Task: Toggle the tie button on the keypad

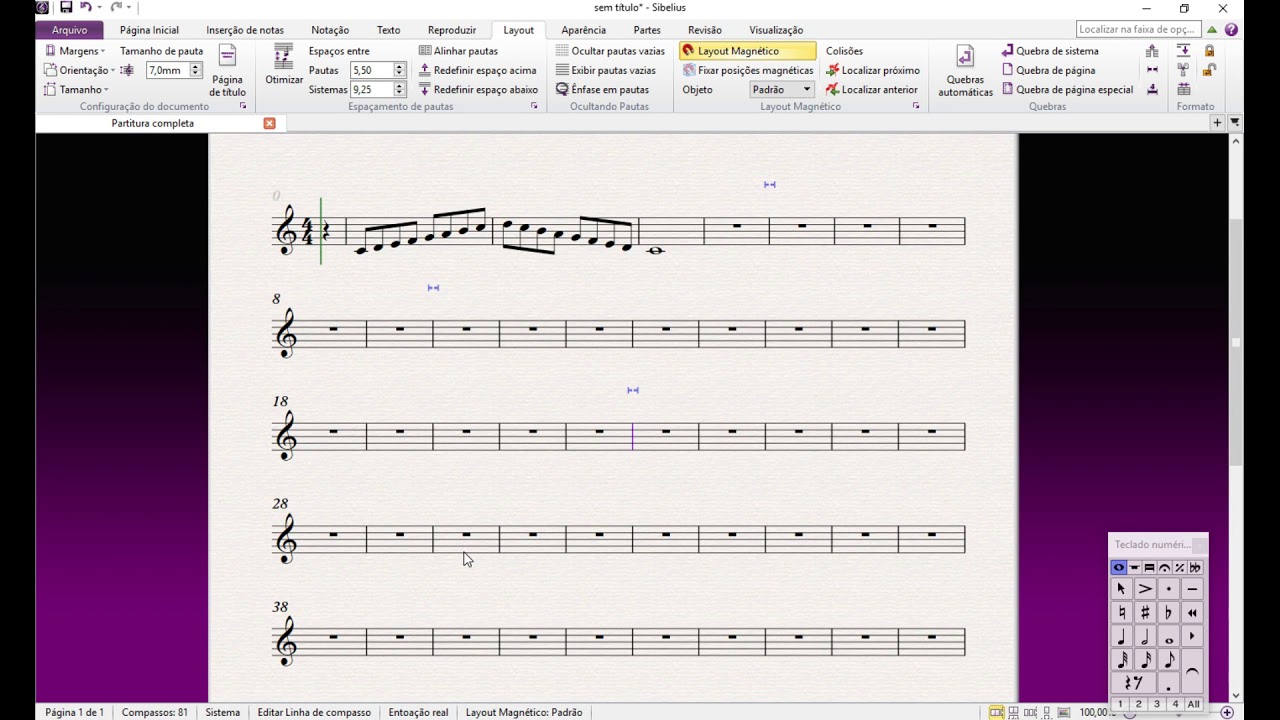Action: coord(1192,672)
